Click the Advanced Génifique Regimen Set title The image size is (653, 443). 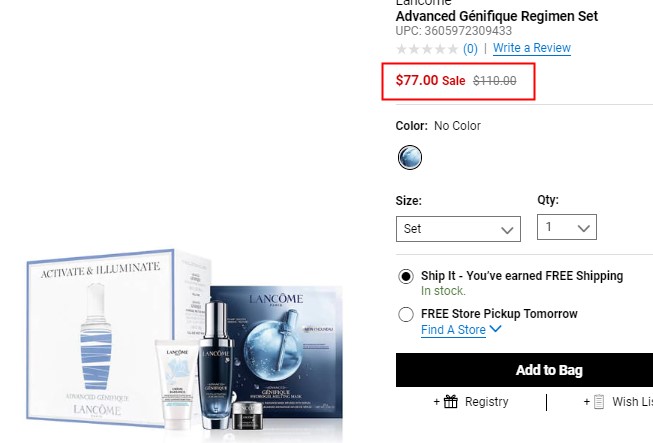pos(496,16)
